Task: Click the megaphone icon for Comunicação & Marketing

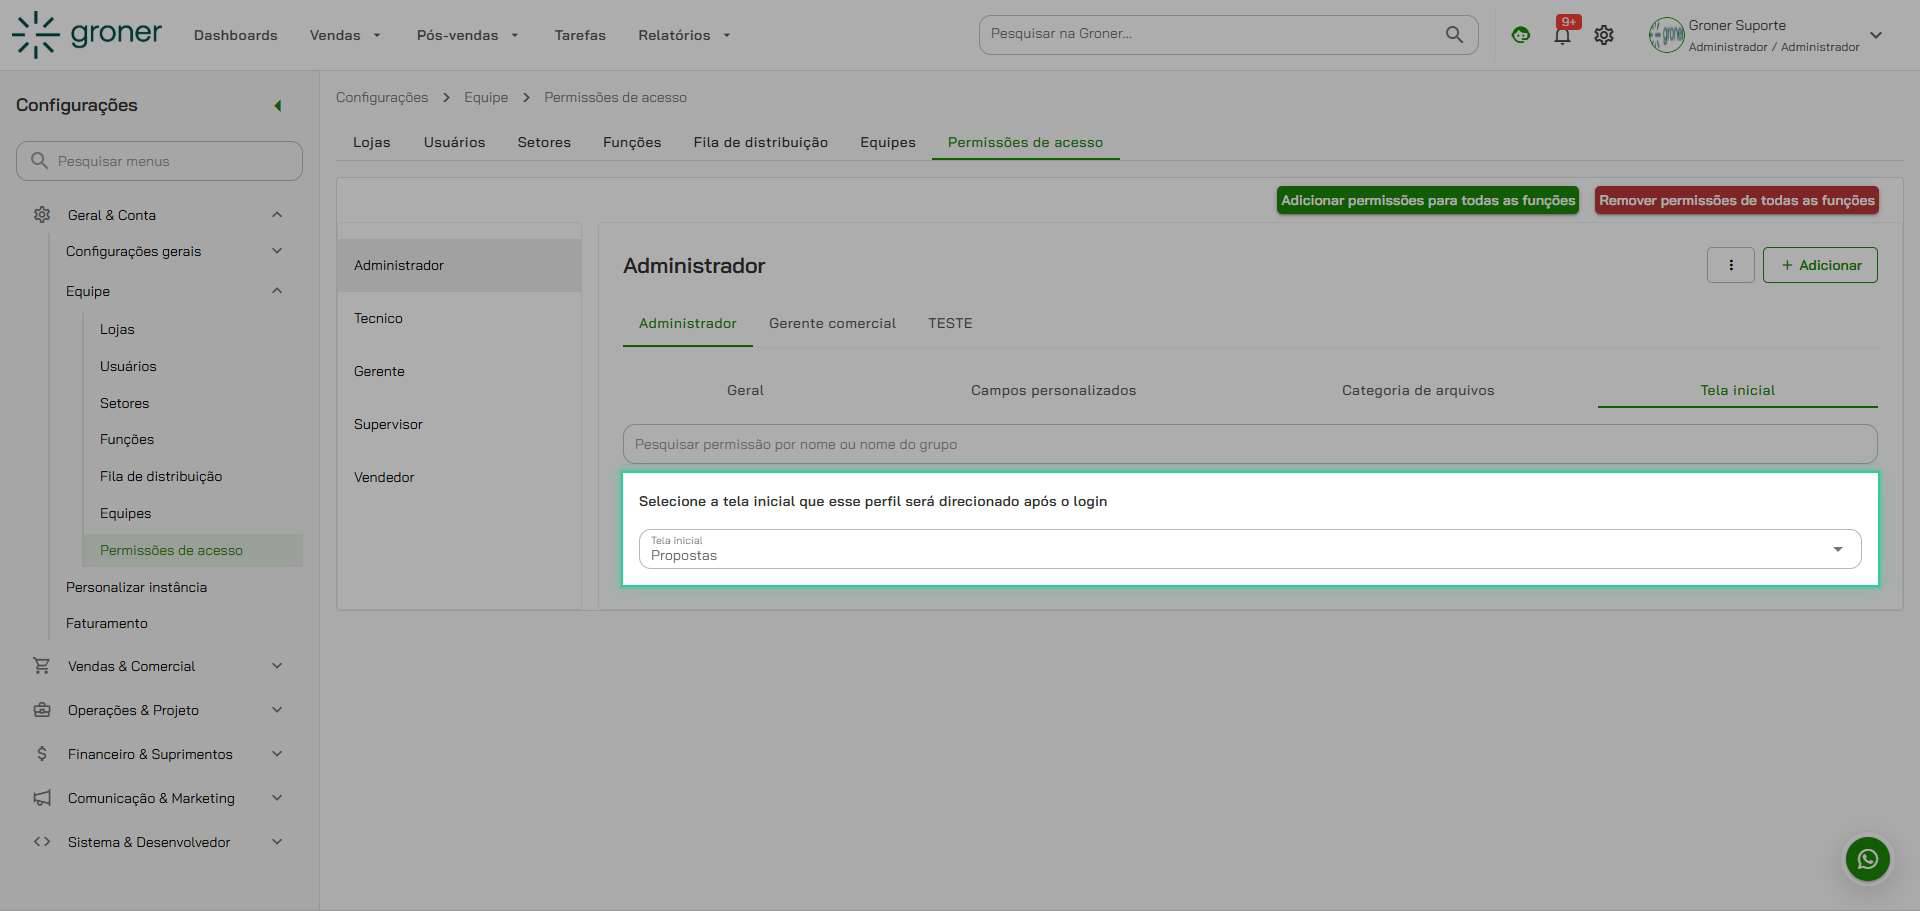Action: pyautogui.click(x=41, y=797)
